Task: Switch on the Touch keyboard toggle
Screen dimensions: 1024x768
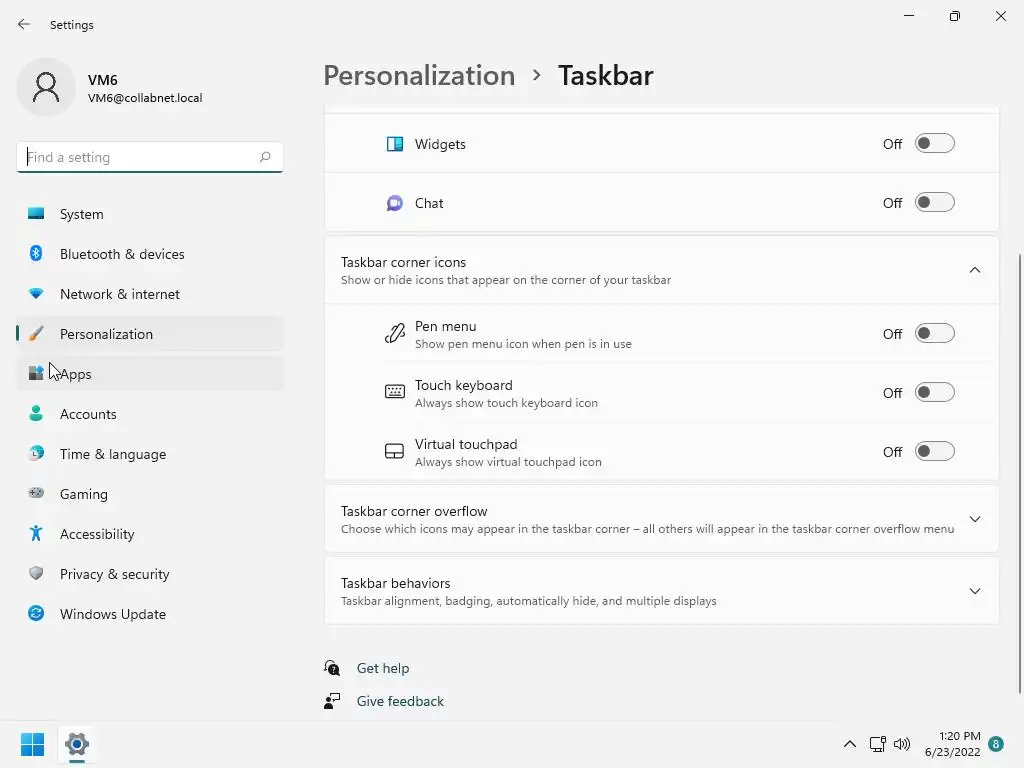Action: tap(935, 393)
